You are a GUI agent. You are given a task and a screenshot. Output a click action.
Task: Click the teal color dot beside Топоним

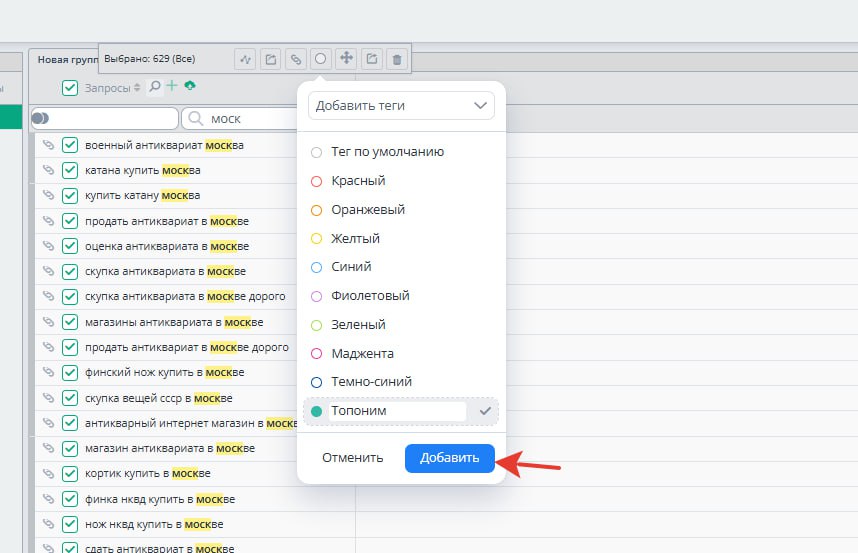pos(317,411)
